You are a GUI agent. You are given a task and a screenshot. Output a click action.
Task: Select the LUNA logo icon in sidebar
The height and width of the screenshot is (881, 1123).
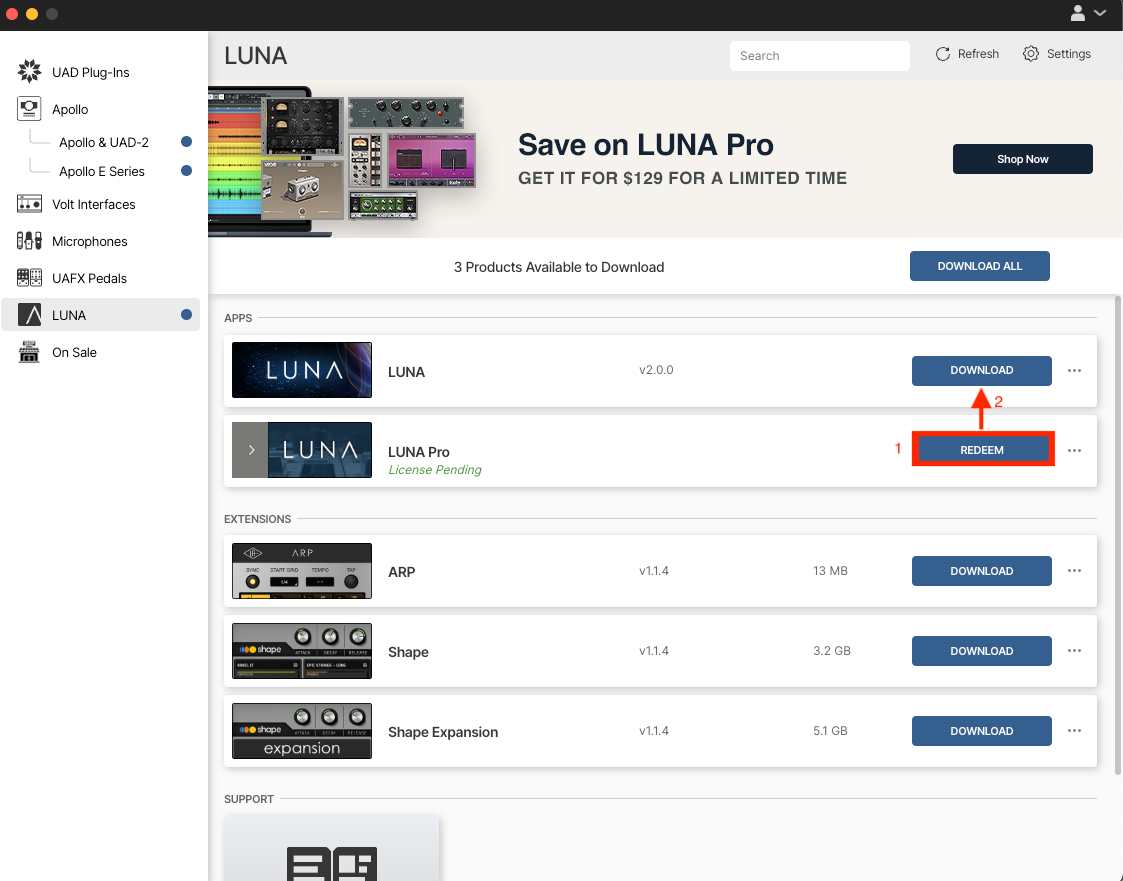pos(29,314)
